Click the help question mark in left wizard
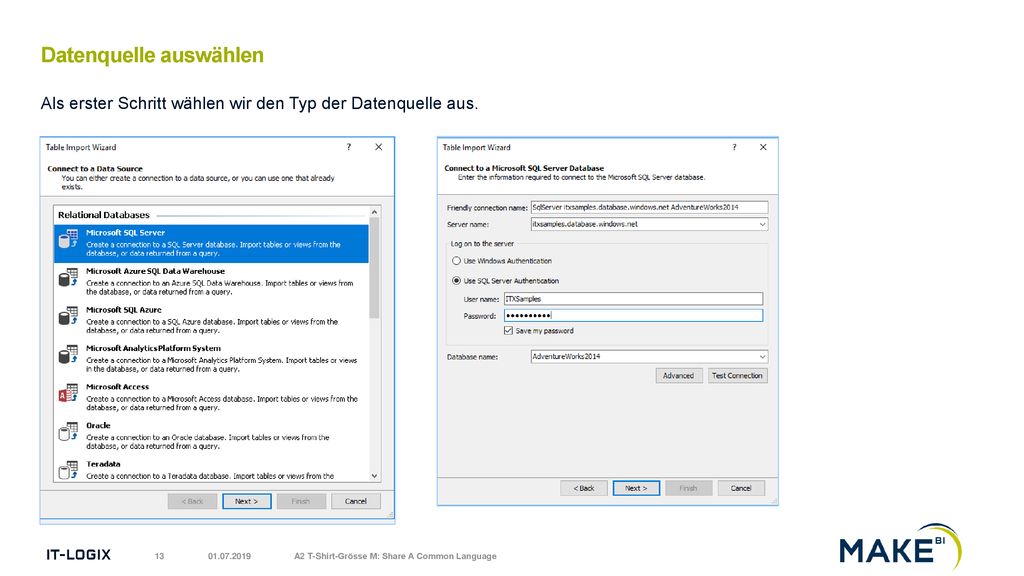 coord(349,147)
